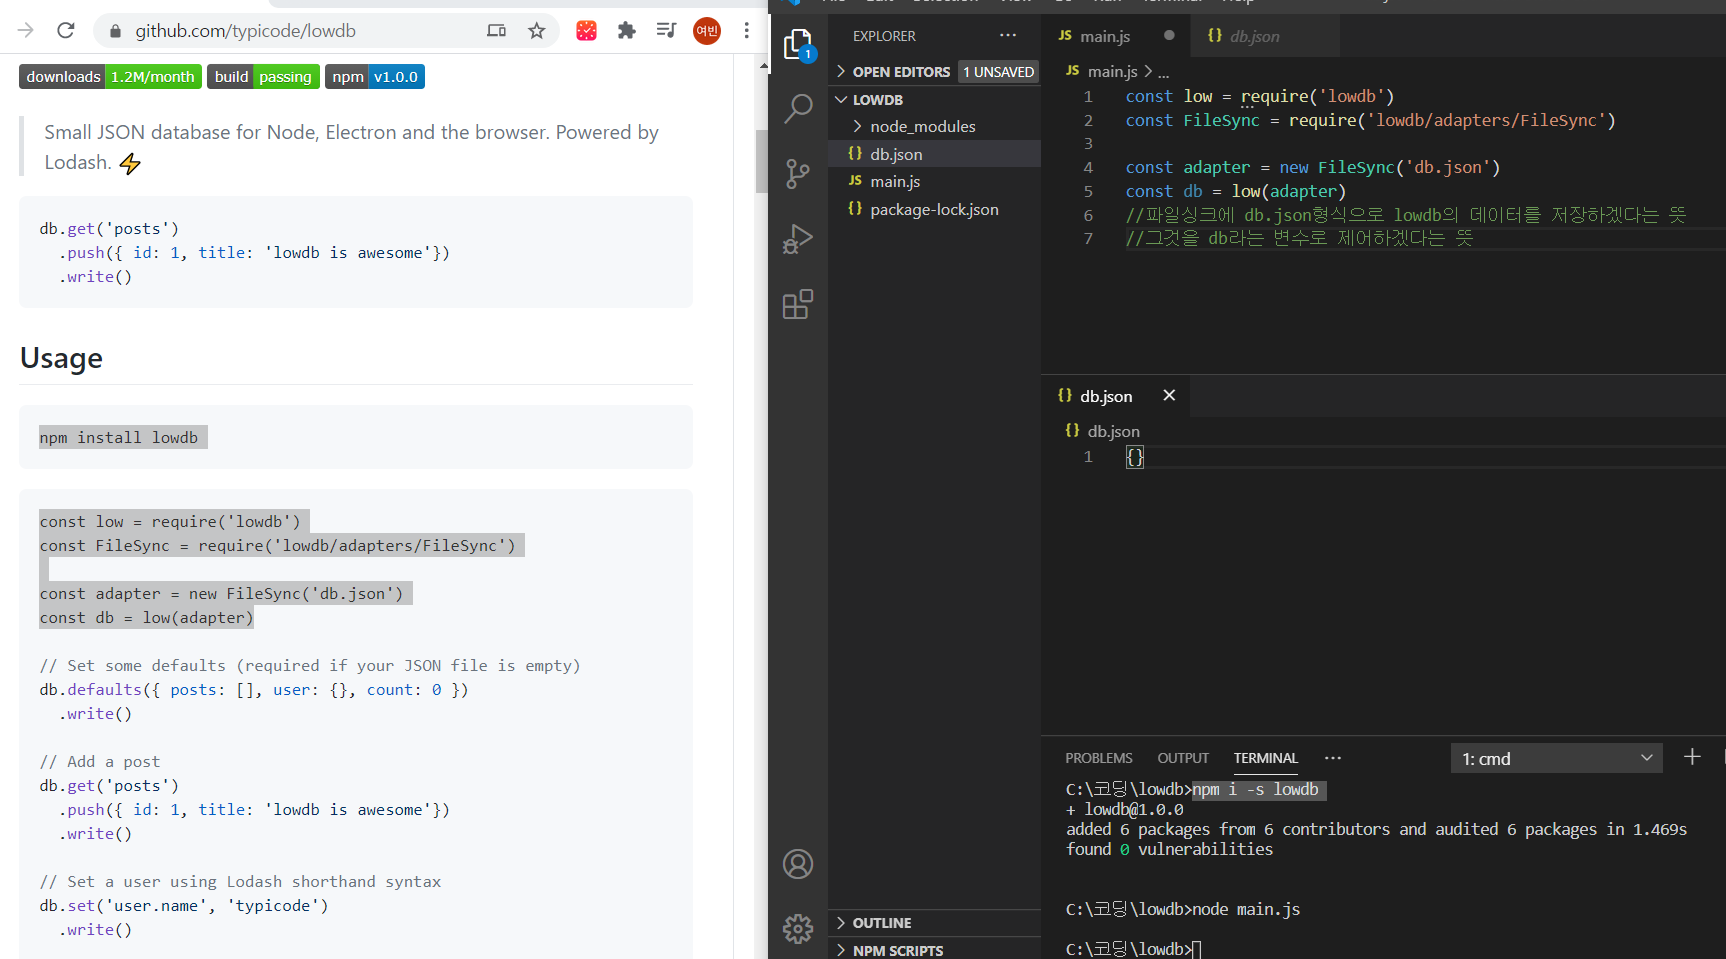Open Chrome three-dot menu

746,31
